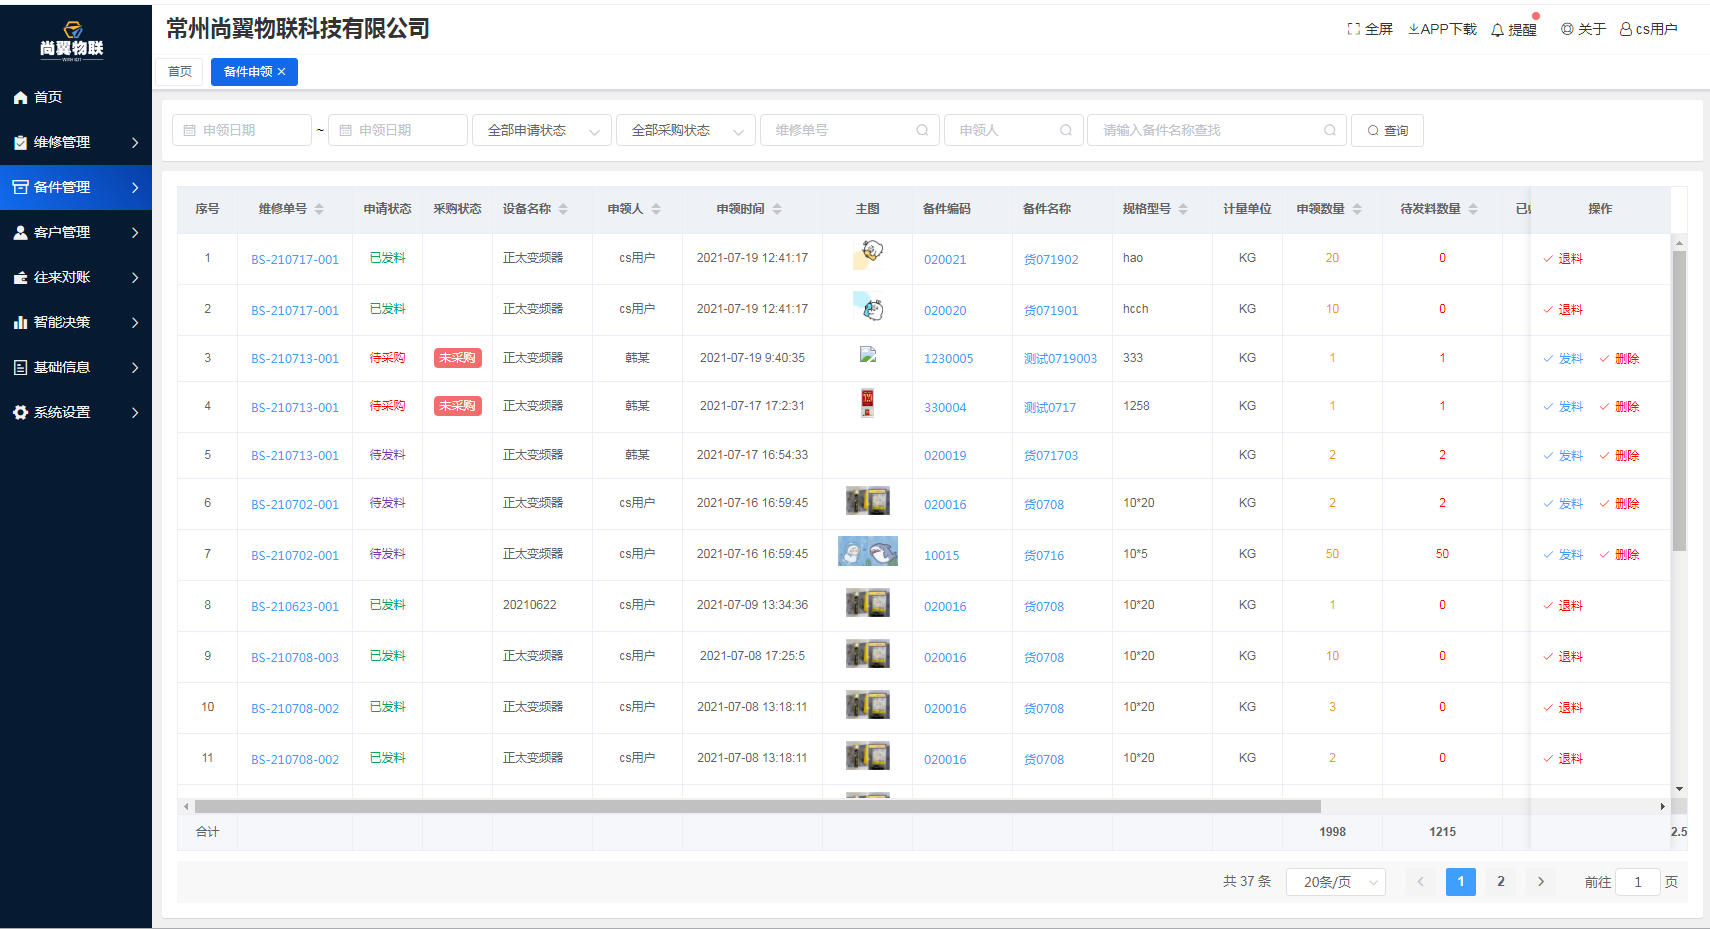
Task: Open repair order link BS-210623-001
Action: coord(295,606)
